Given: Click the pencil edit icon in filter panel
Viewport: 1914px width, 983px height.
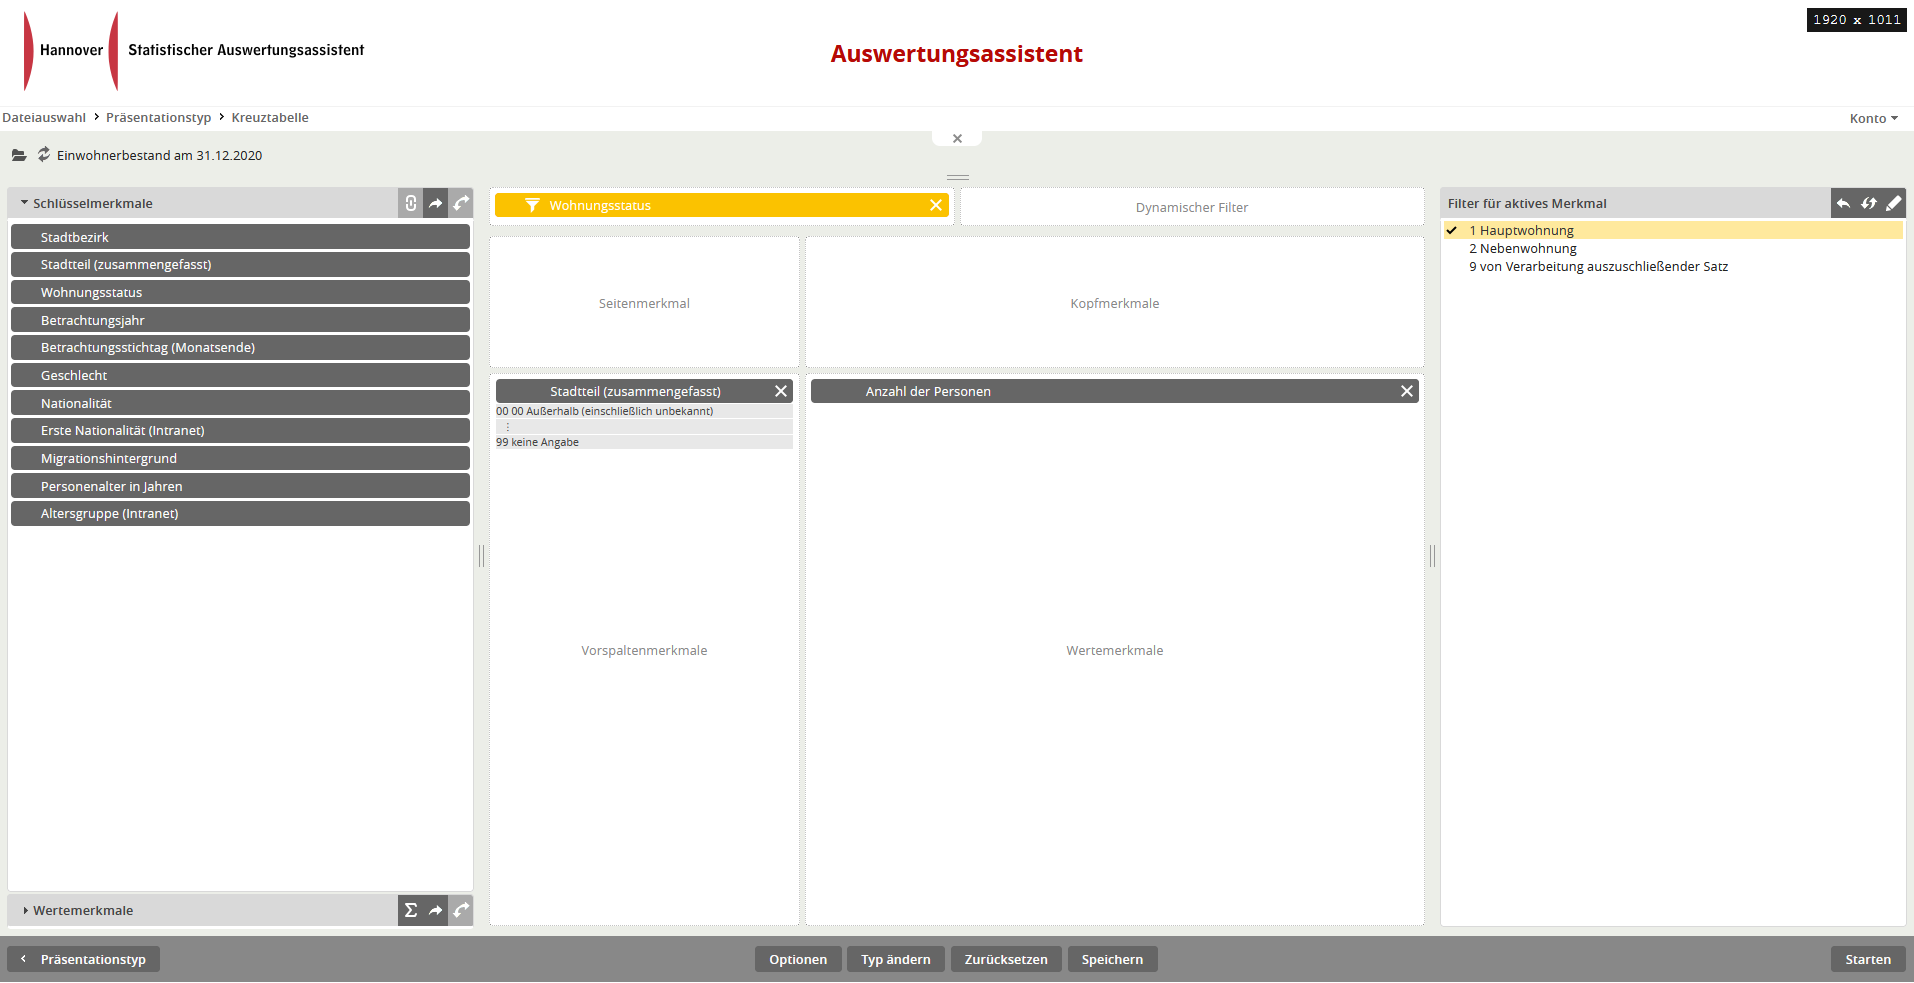Looking at the screenshot, I should [x=1893, y=203].
